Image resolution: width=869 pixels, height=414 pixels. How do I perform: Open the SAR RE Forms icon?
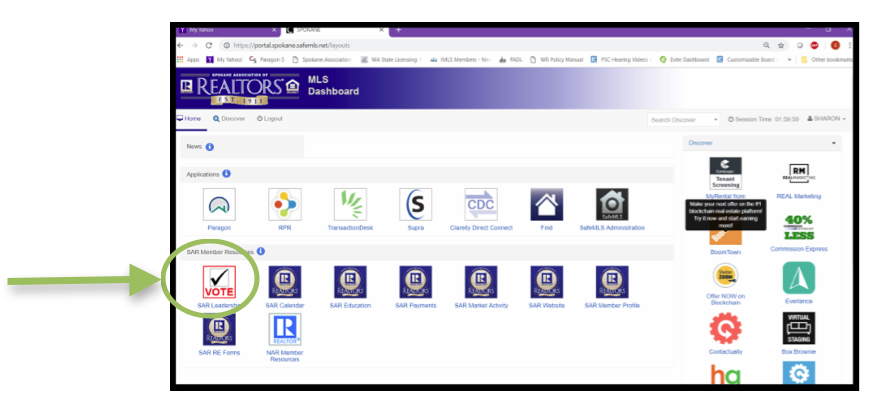[x=219, y=329]
